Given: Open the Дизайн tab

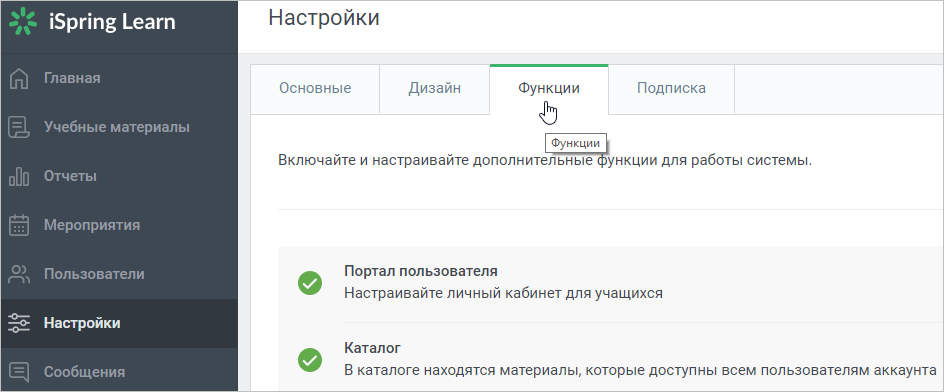Looking at the screenshot, I should (435, 89).
